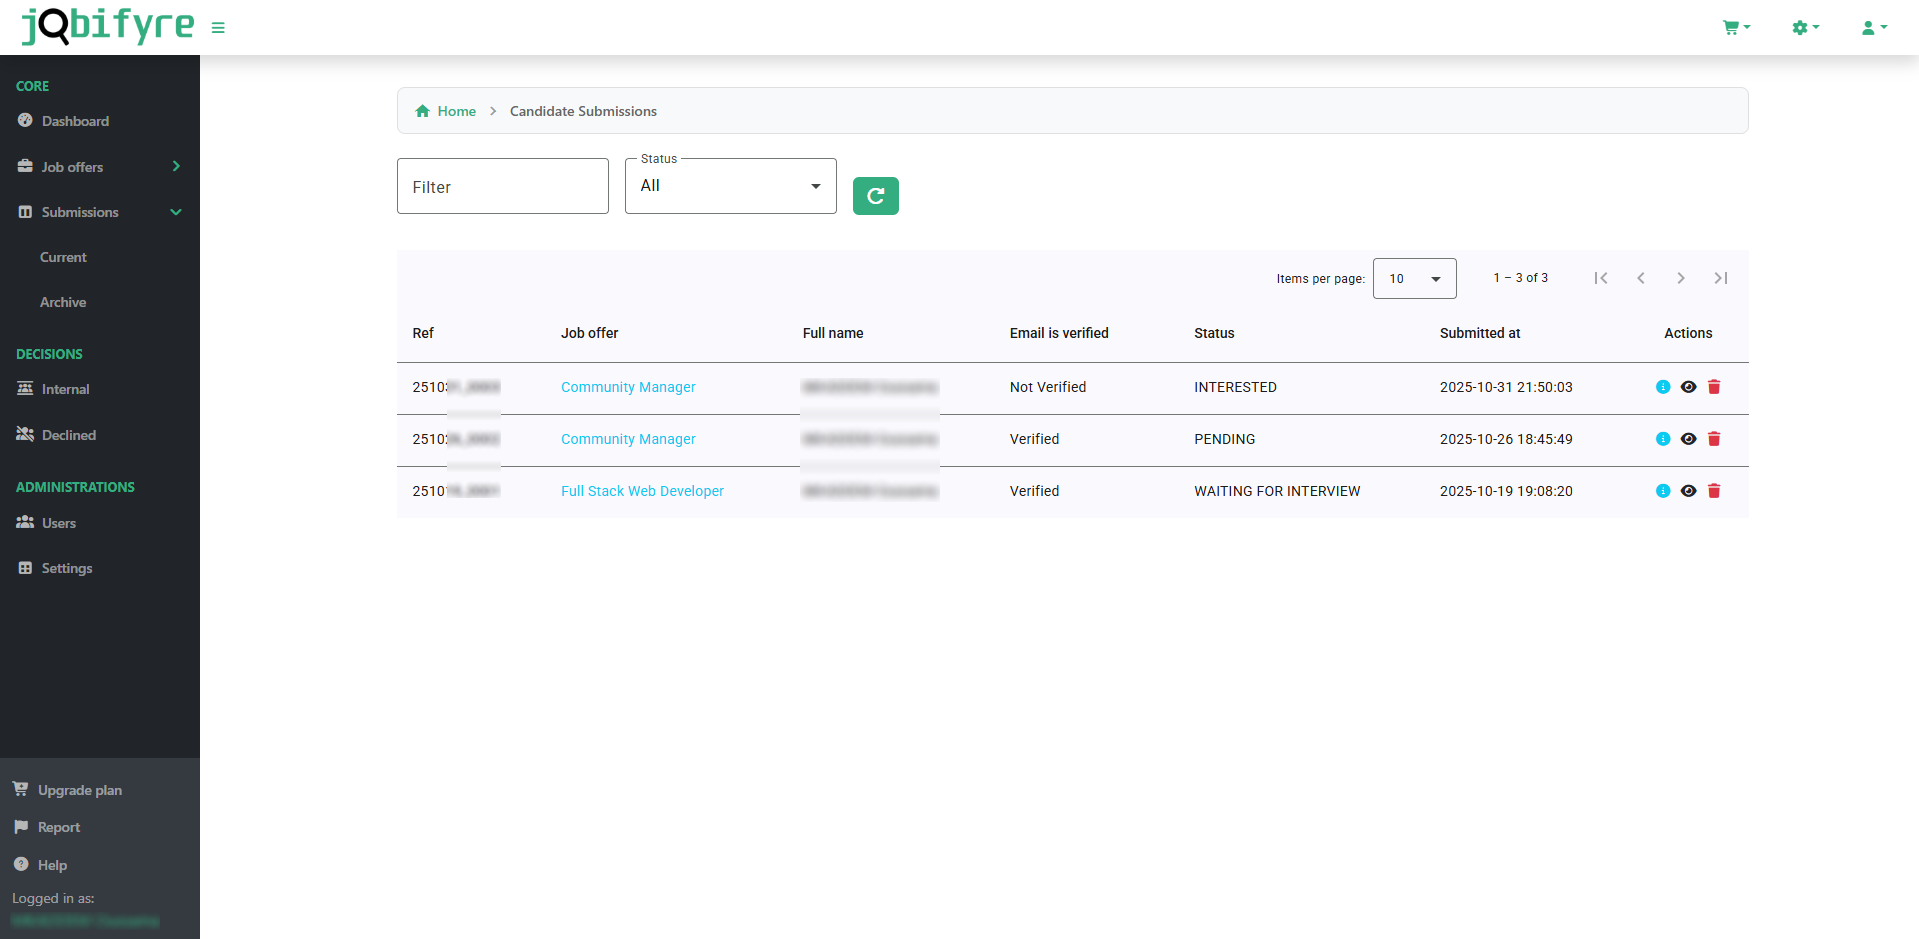1919x939 pixels.
Task: Open the Status filter dropdown
Action: click(730, 186)
